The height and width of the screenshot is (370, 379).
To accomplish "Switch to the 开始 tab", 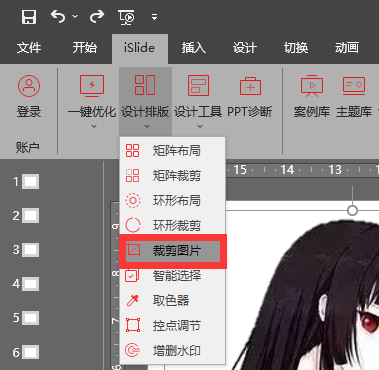I will (x=85, y=48).
